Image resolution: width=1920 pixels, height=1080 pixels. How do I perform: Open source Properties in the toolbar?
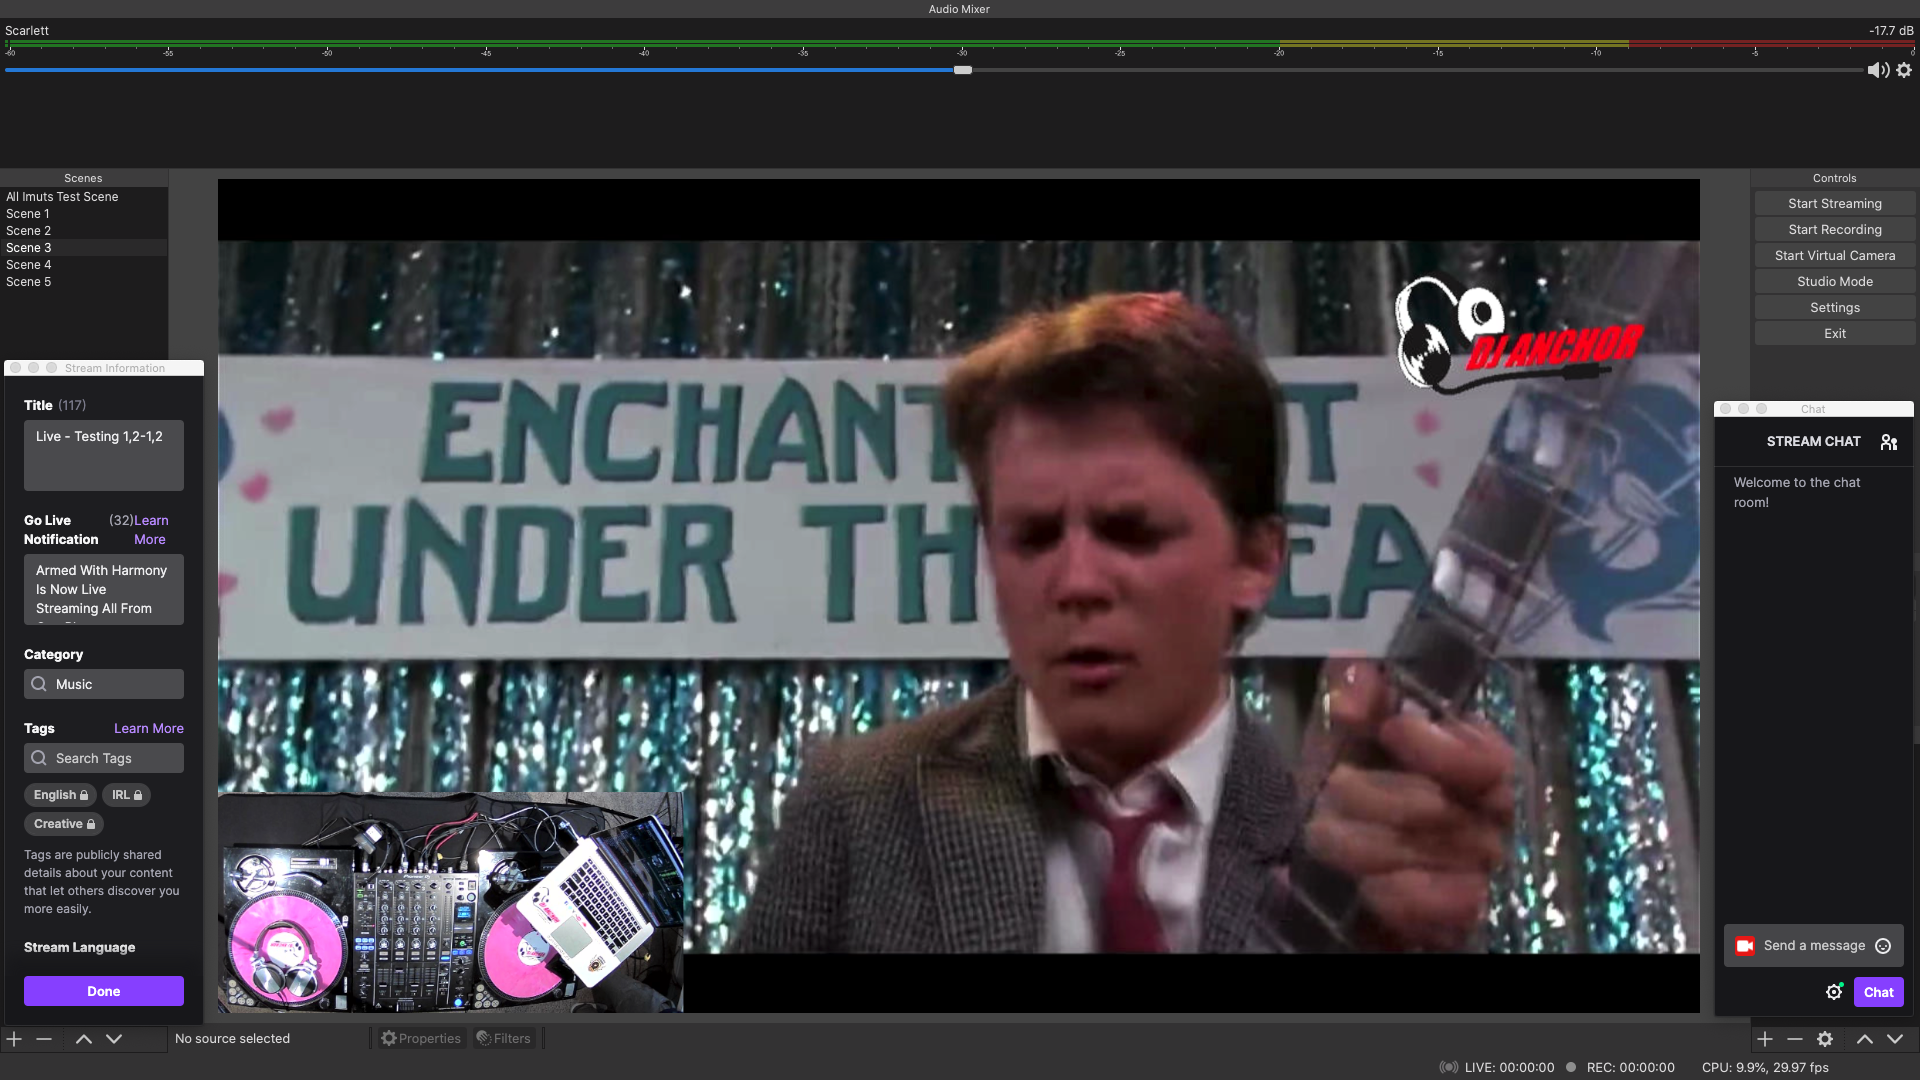coord(421,1039)
